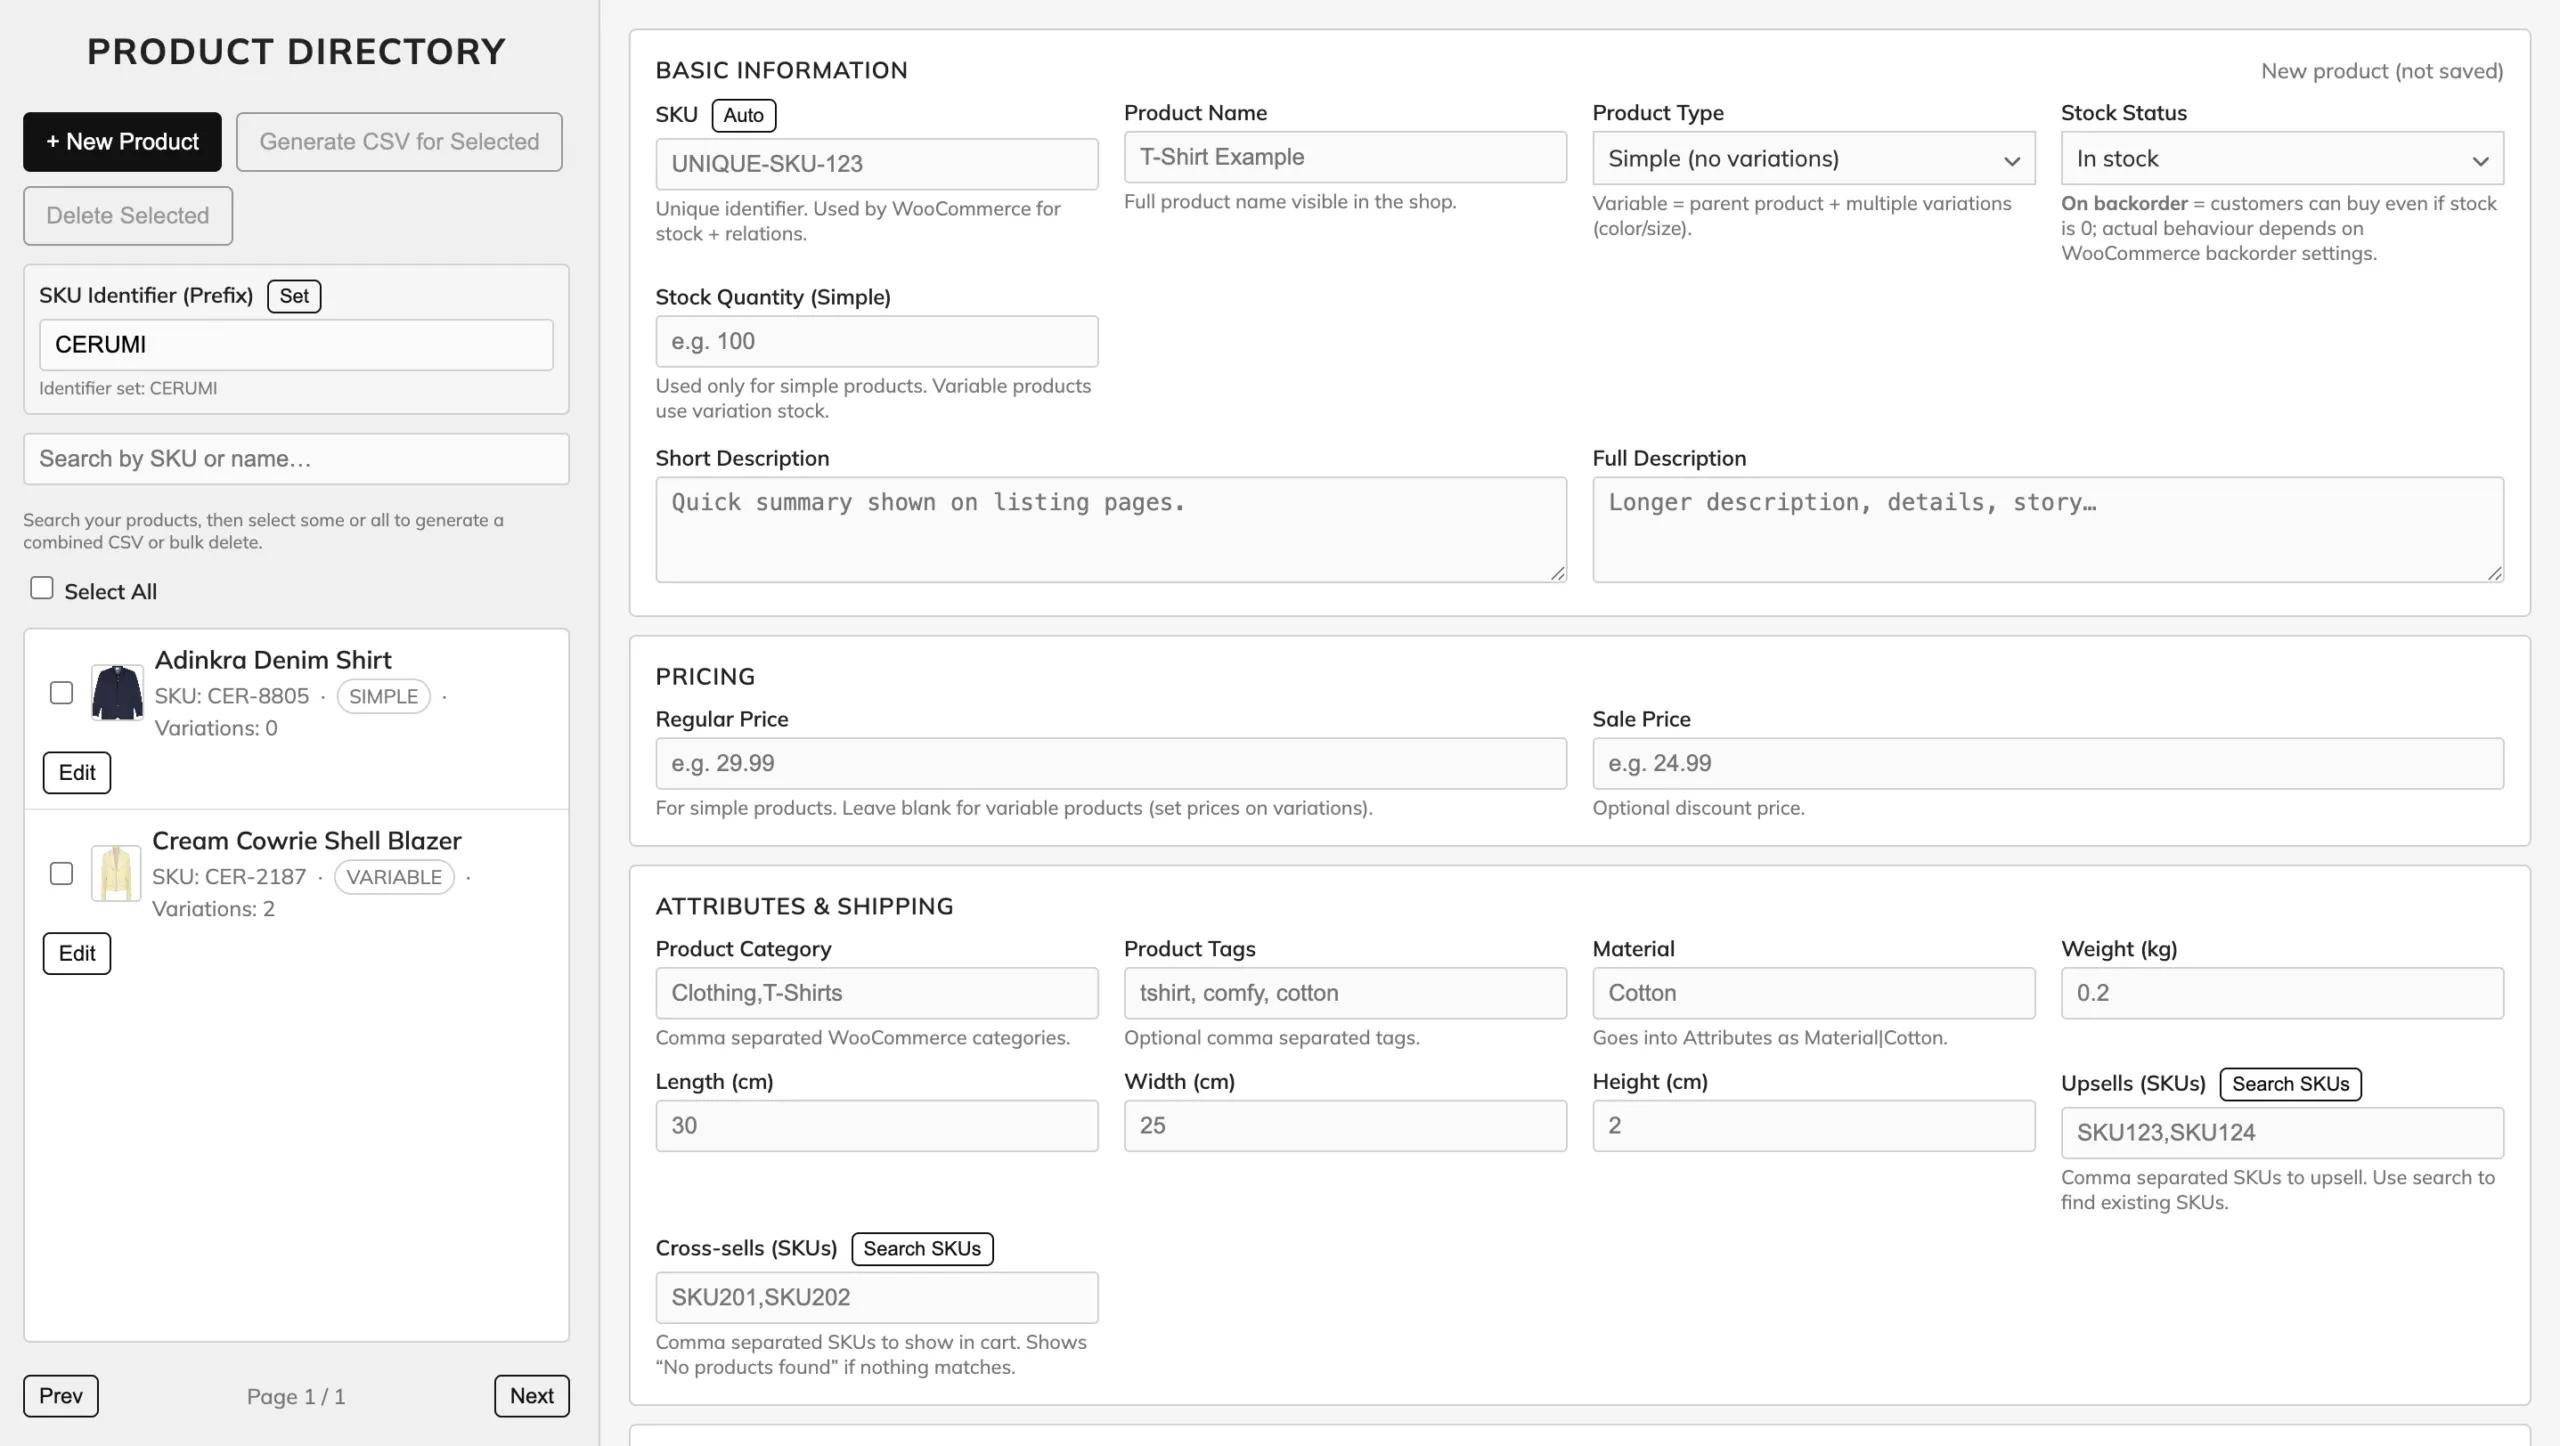Open Search SKUs for Upsells
This screenshot has width=2560, height=1446.
click(2290, 1084)
